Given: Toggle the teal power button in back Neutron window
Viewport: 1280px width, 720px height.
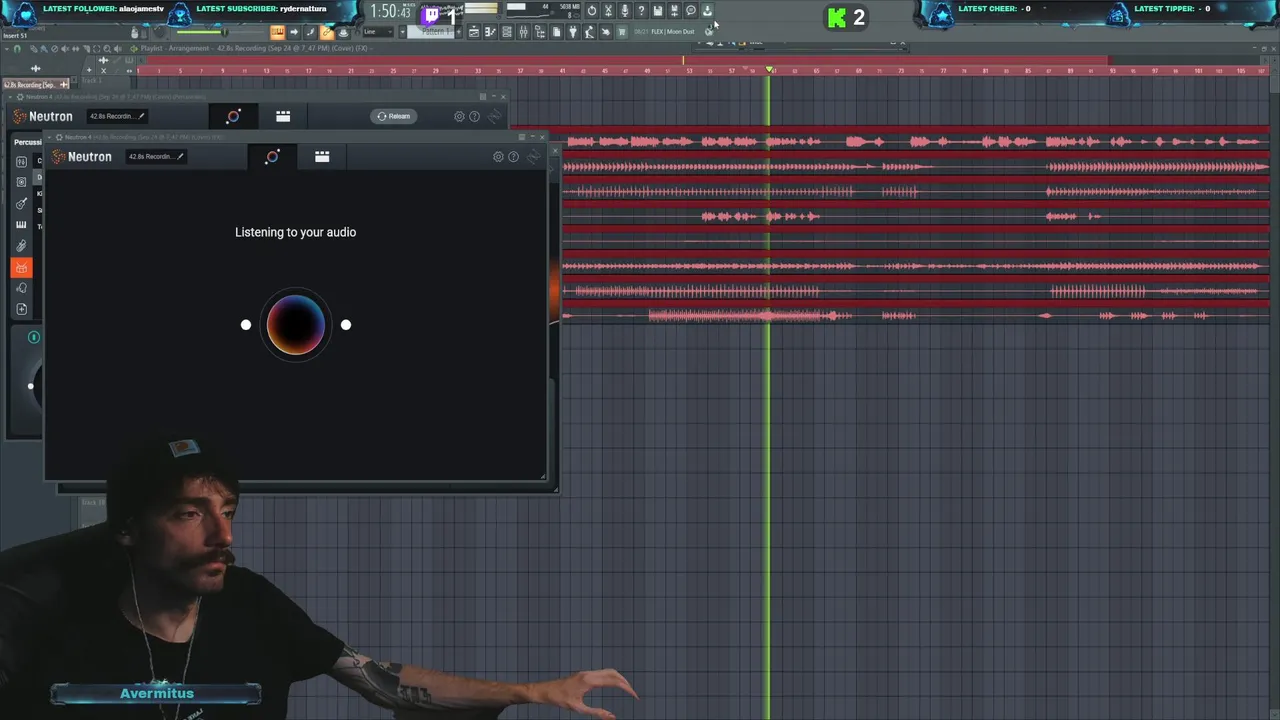Looking at the screenshot, I should tap(34, 337).
